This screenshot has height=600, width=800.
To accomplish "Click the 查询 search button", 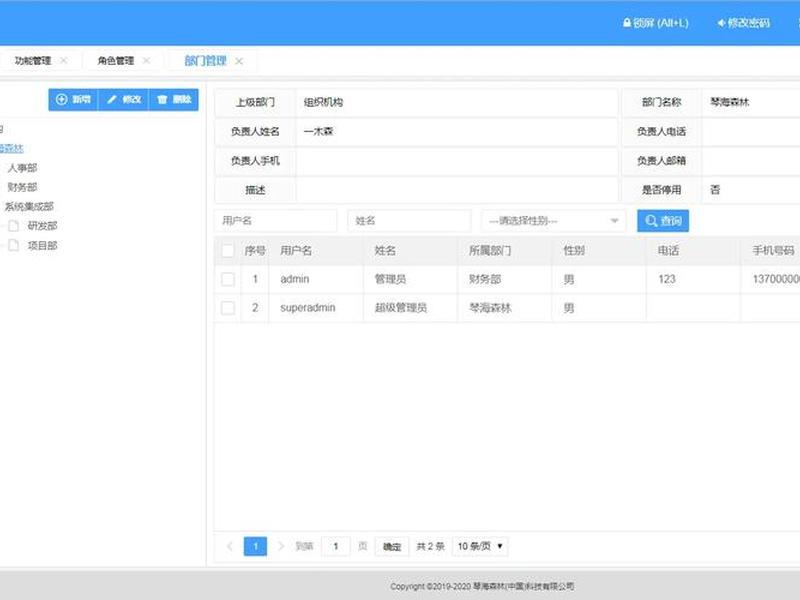I will pos(663,221).
